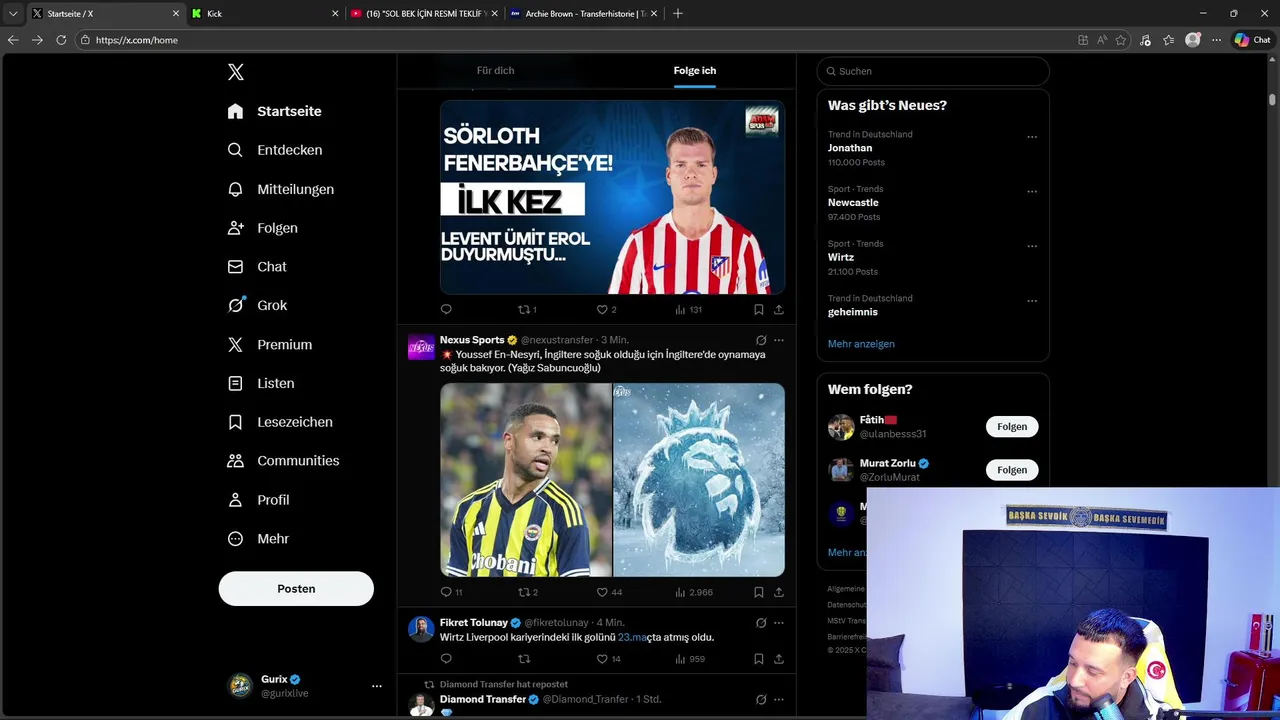The width and height of the screenshot is (1280, 720).
Task: Click the Premium X icon
Action: tap(235, 344)
